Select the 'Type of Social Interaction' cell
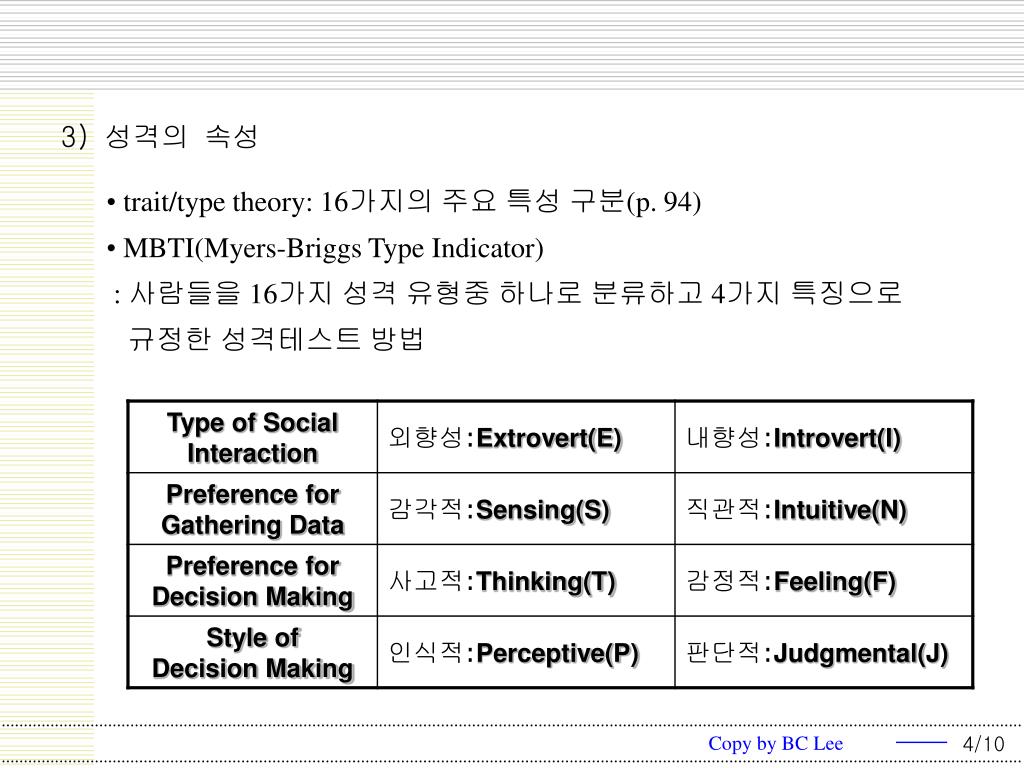This screenshot has height=768, width=1024. (253, 437)
